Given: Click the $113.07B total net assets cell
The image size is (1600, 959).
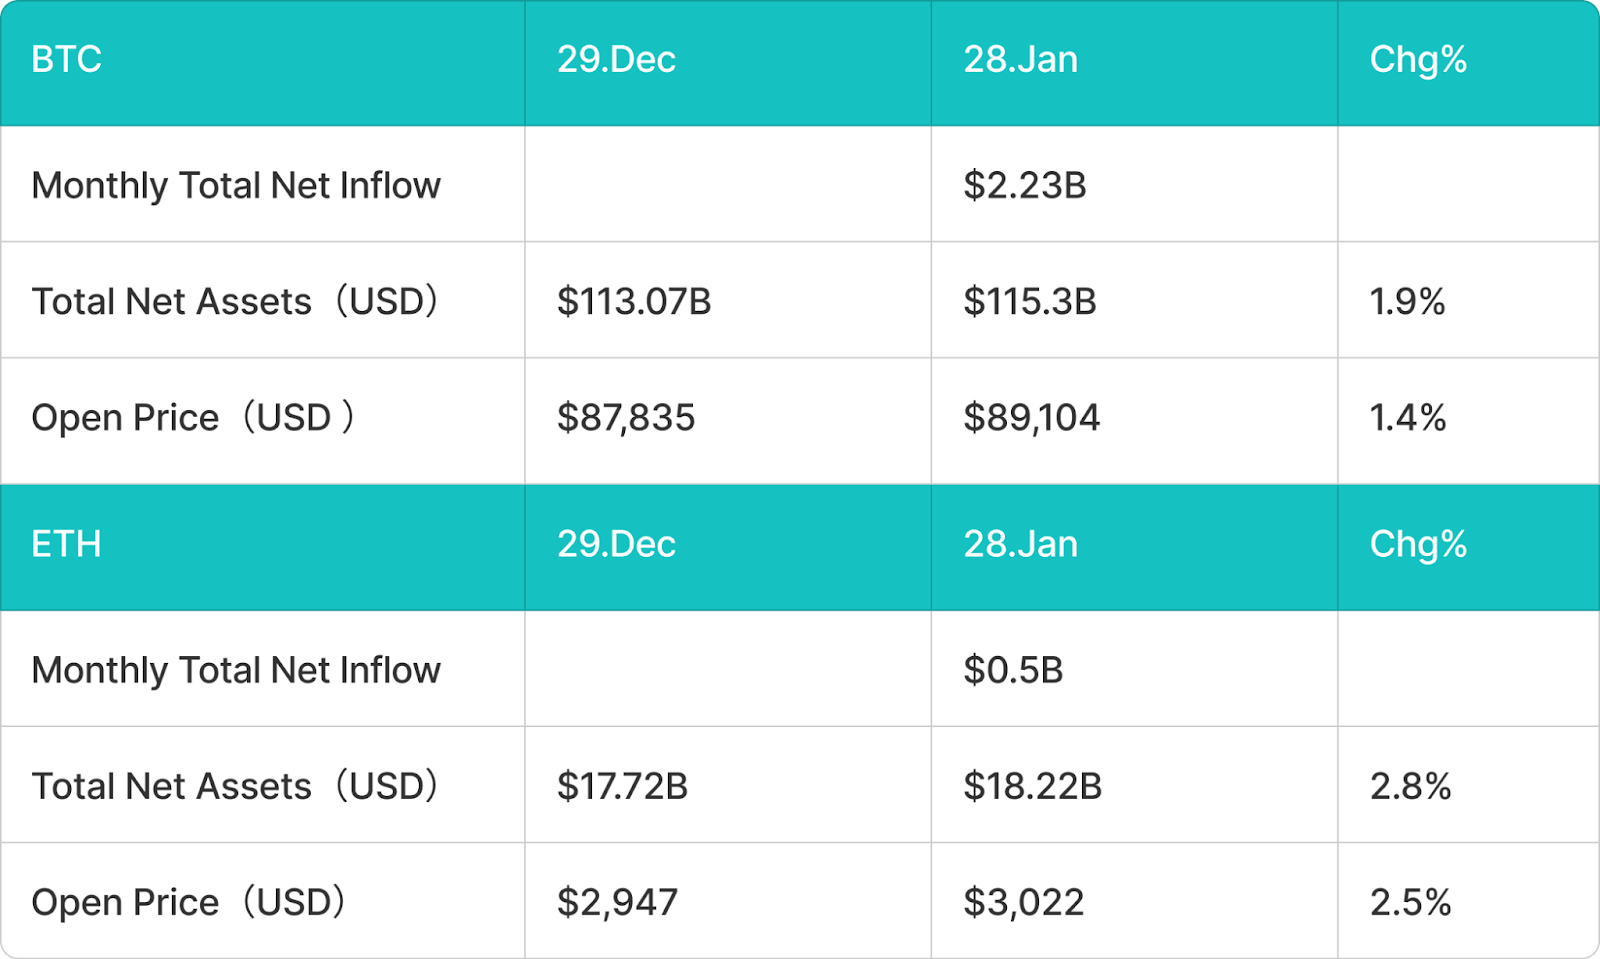Looking at the screenshot, I should [x=634, y=302].
